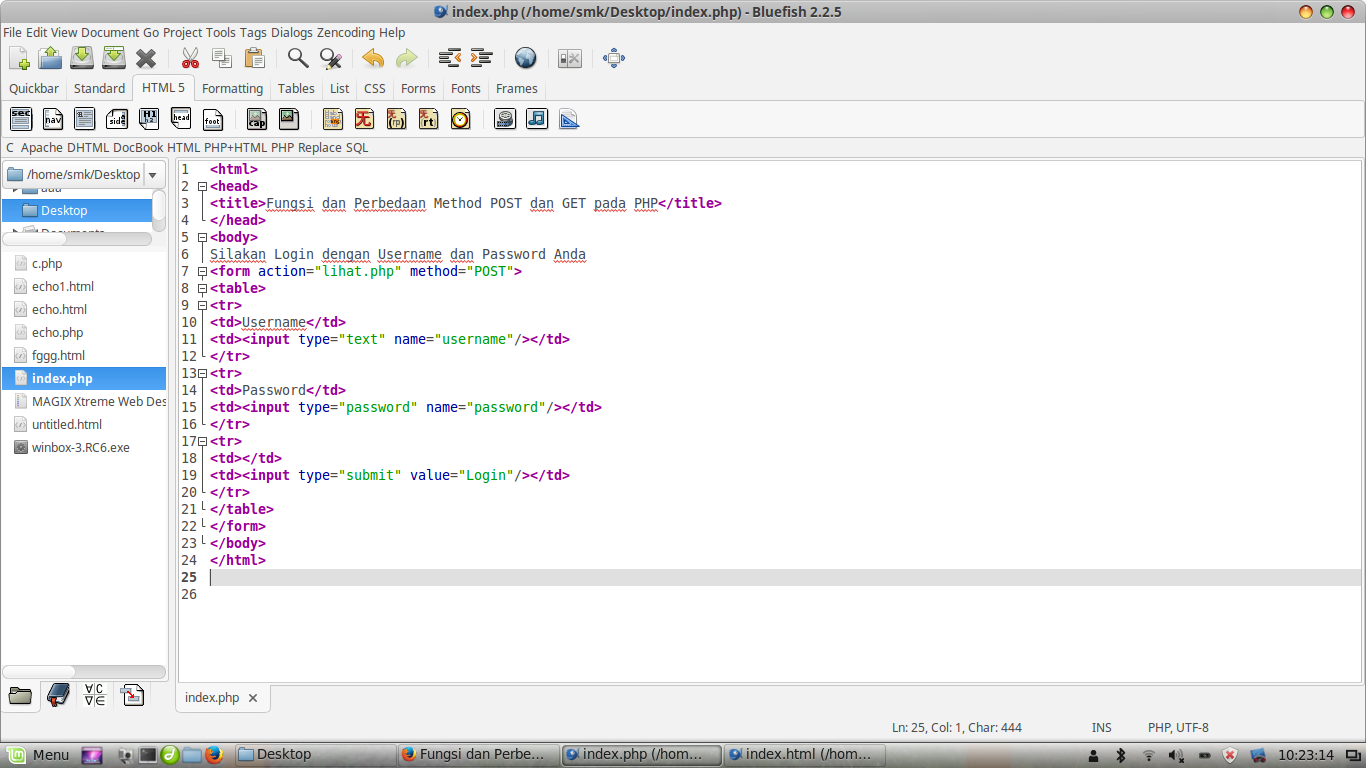
Task: Switch to the CSS toolbar tab
Action: 375,89
